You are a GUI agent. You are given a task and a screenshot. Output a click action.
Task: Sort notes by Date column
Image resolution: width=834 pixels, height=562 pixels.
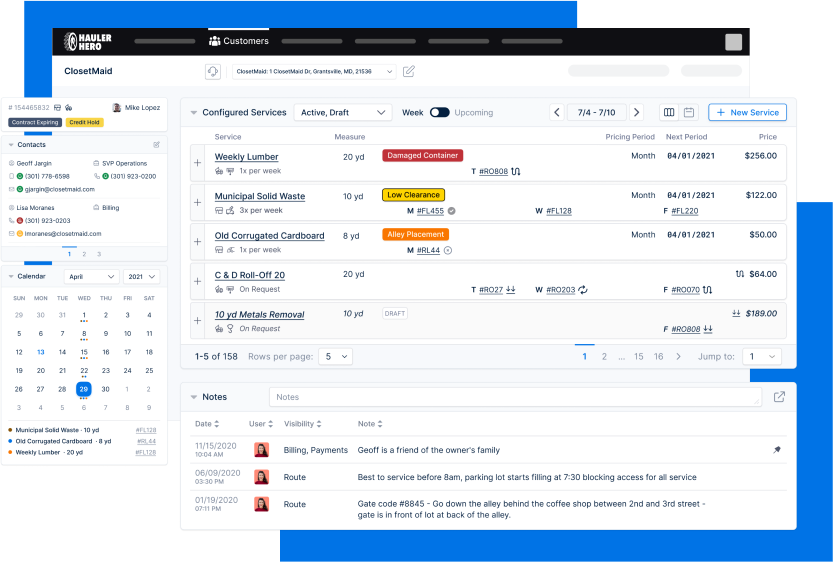[207, 424]
